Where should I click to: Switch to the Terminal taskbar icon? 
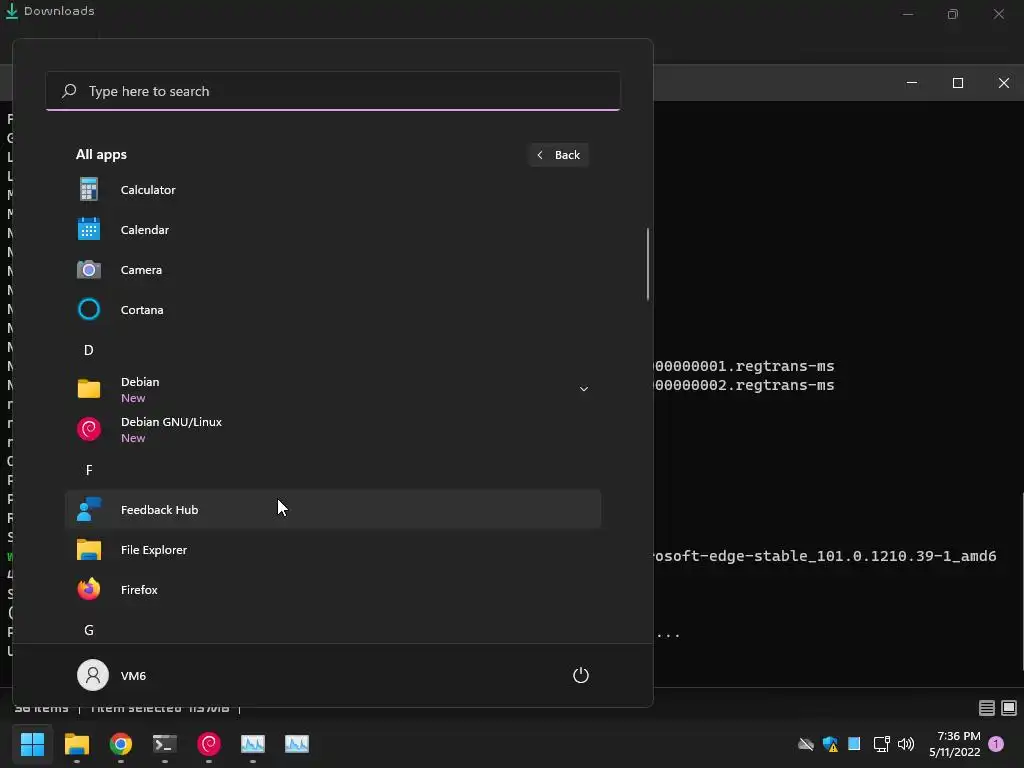pos(165,743)
